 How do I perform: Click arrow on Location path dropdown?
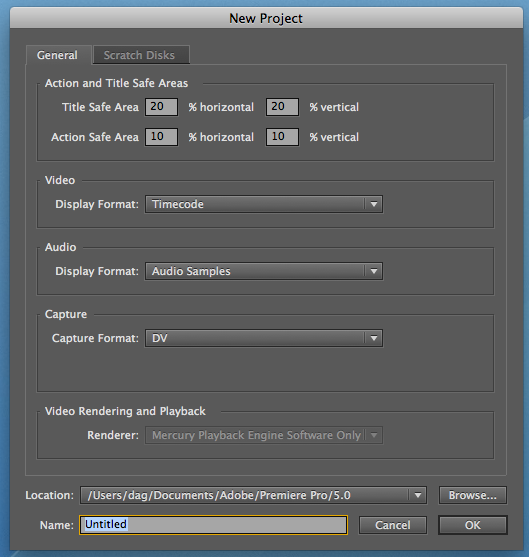click(x=418, y=495)
